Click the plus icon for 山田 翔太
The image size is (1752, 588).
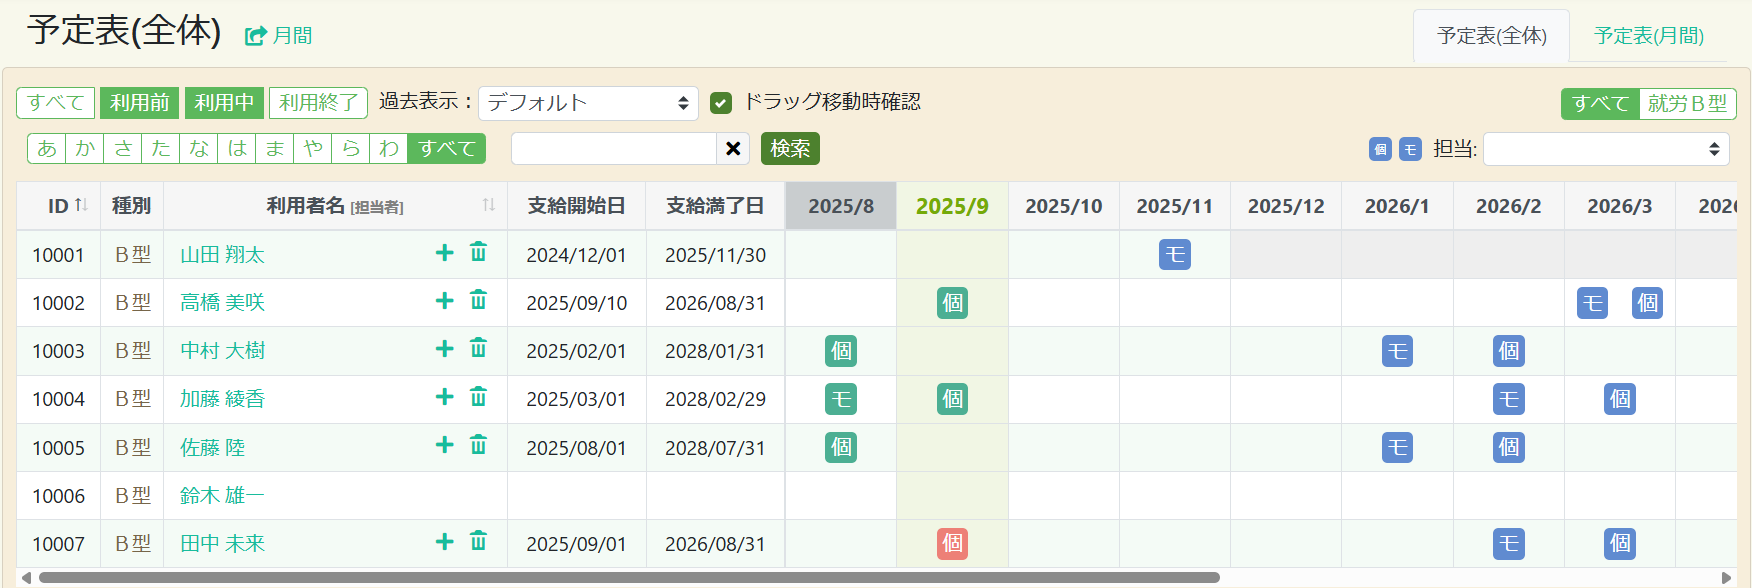pos(445,253)
